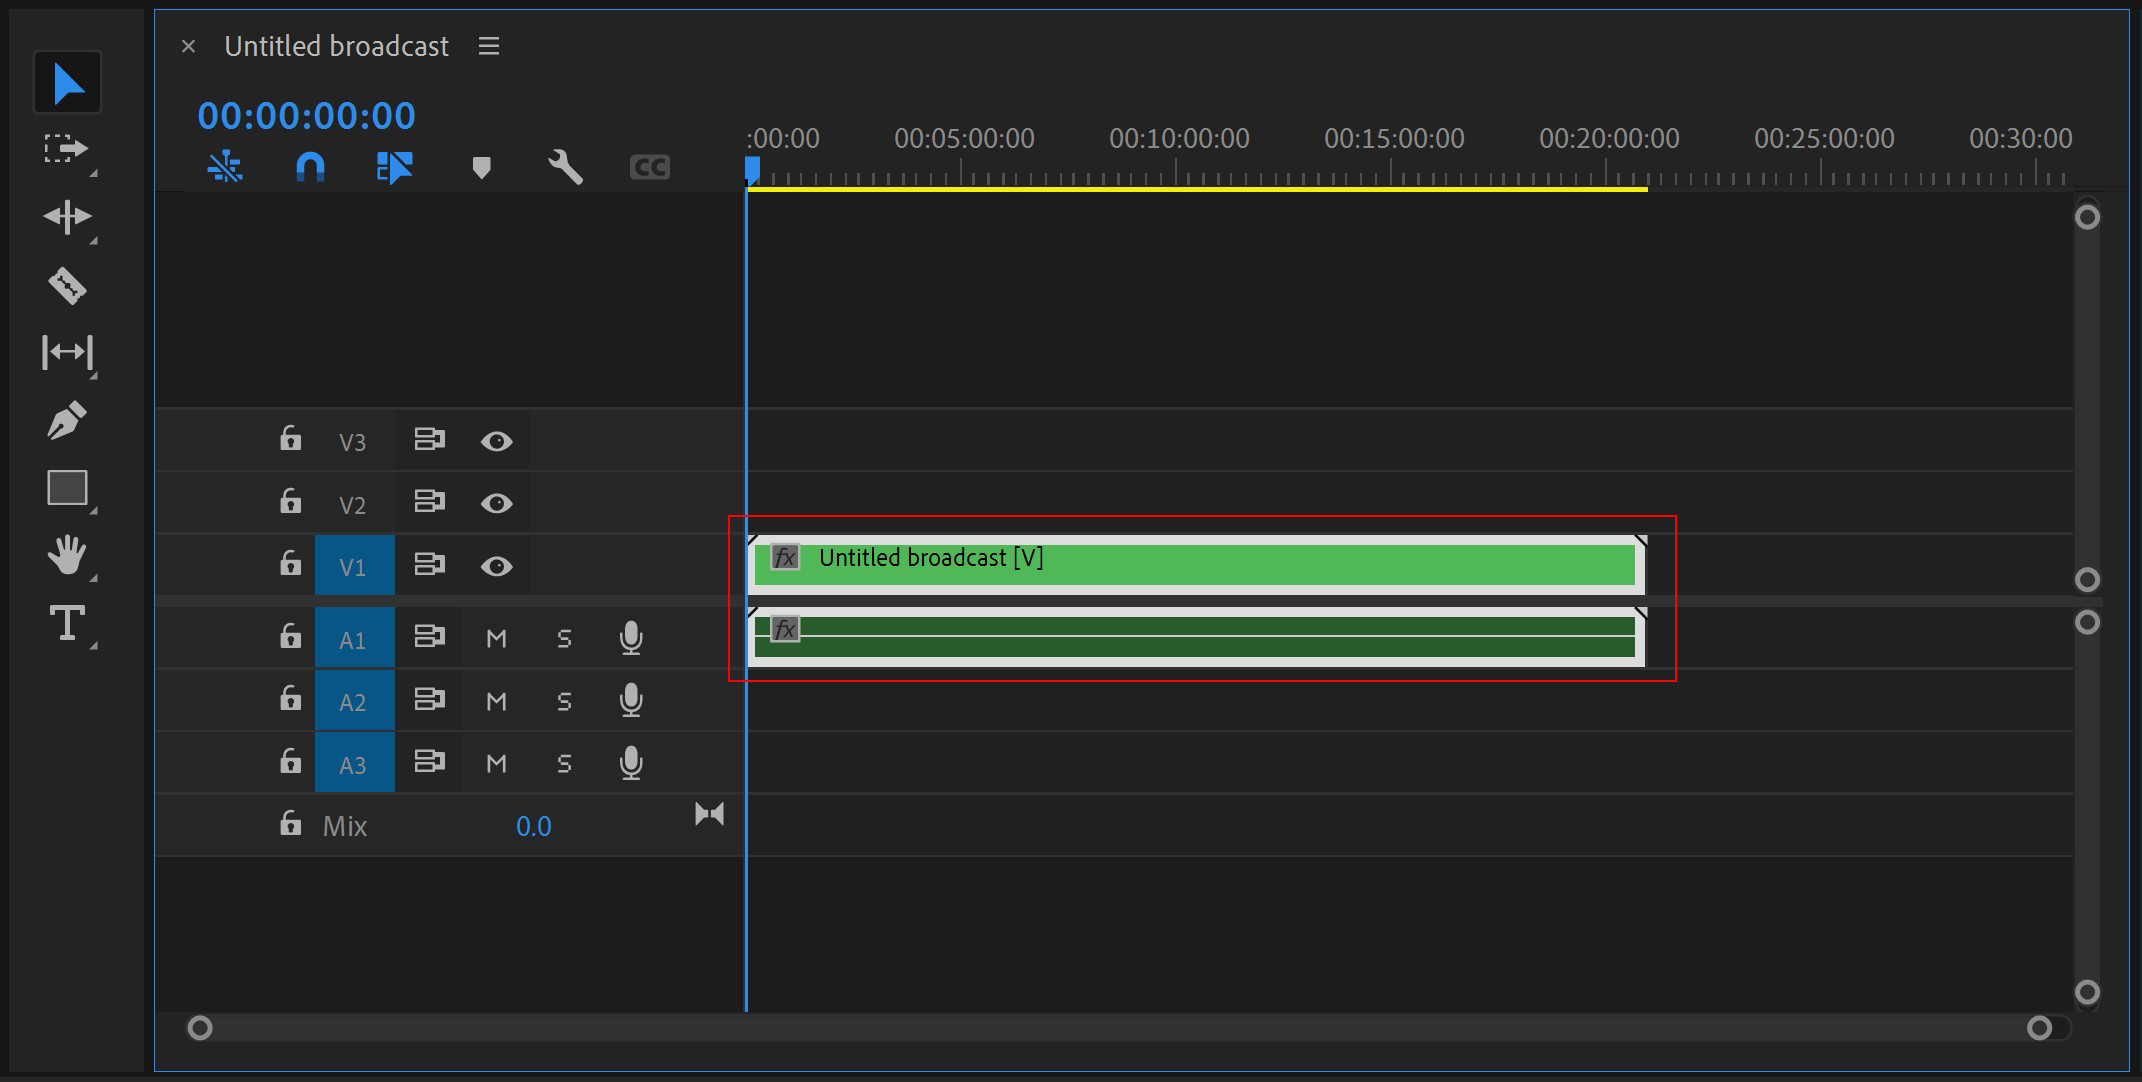Select the Pen tool
Image resolution: width=2142 pixels, height=1082 pixels.
coord(67,420)
